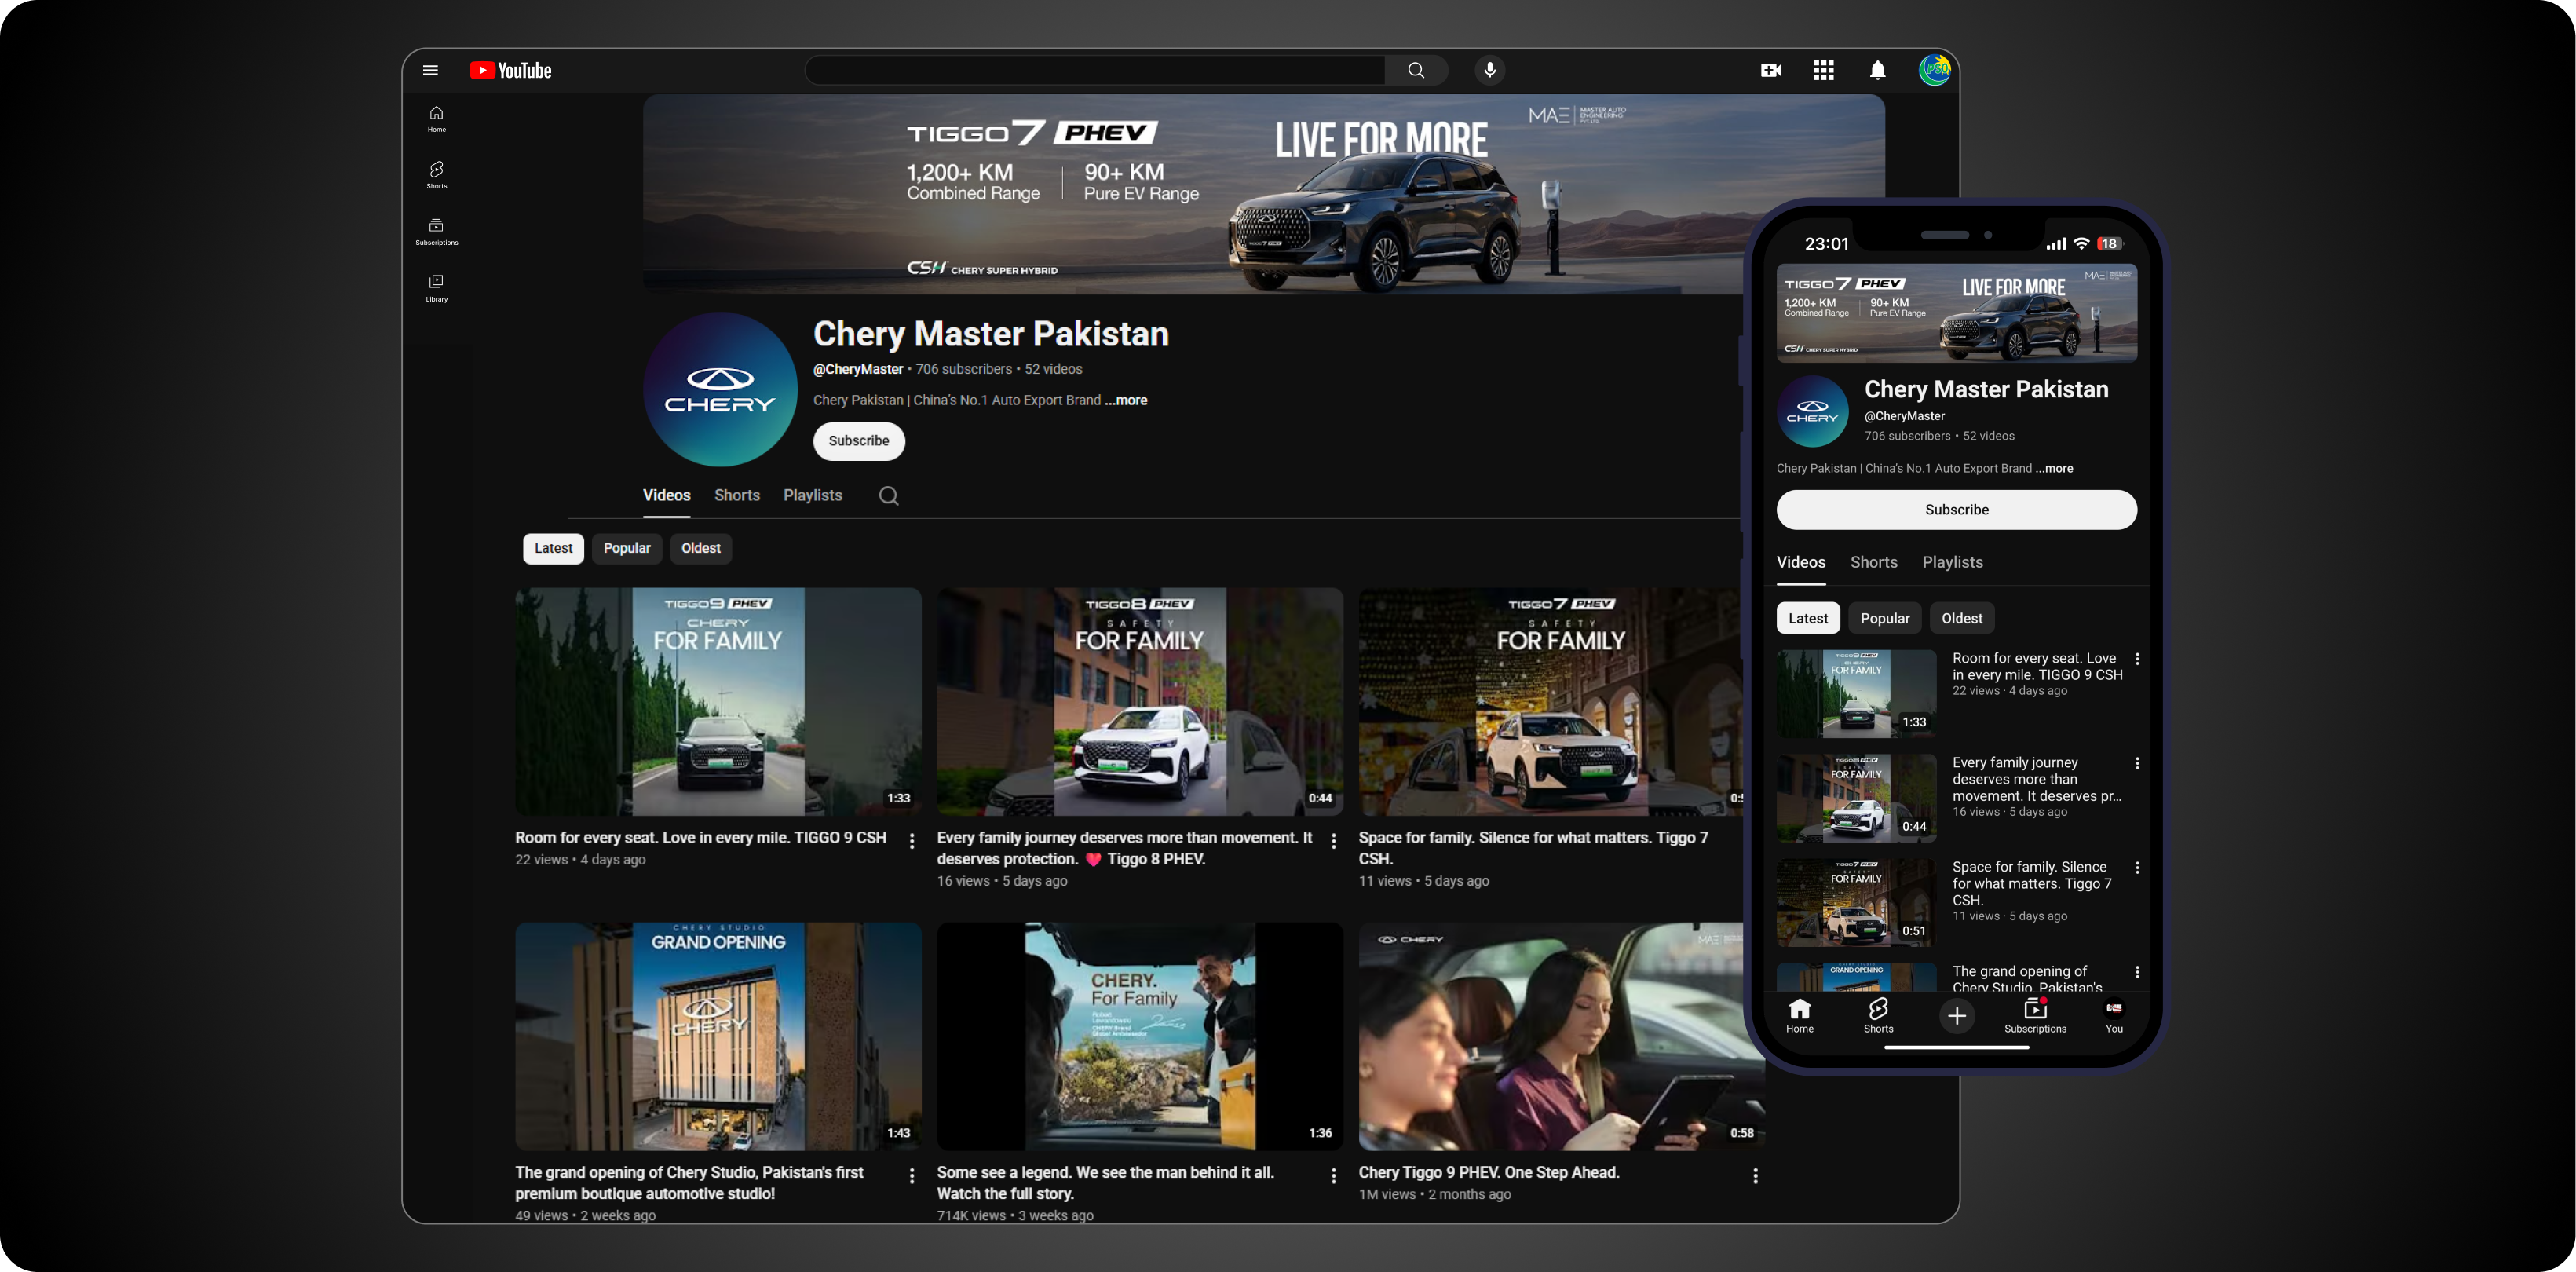The width and height of the screenshot is (2576, 1272).
Task: Tap phone thumbnail with 0:51 duration
Action: (x=1856, y=902)
